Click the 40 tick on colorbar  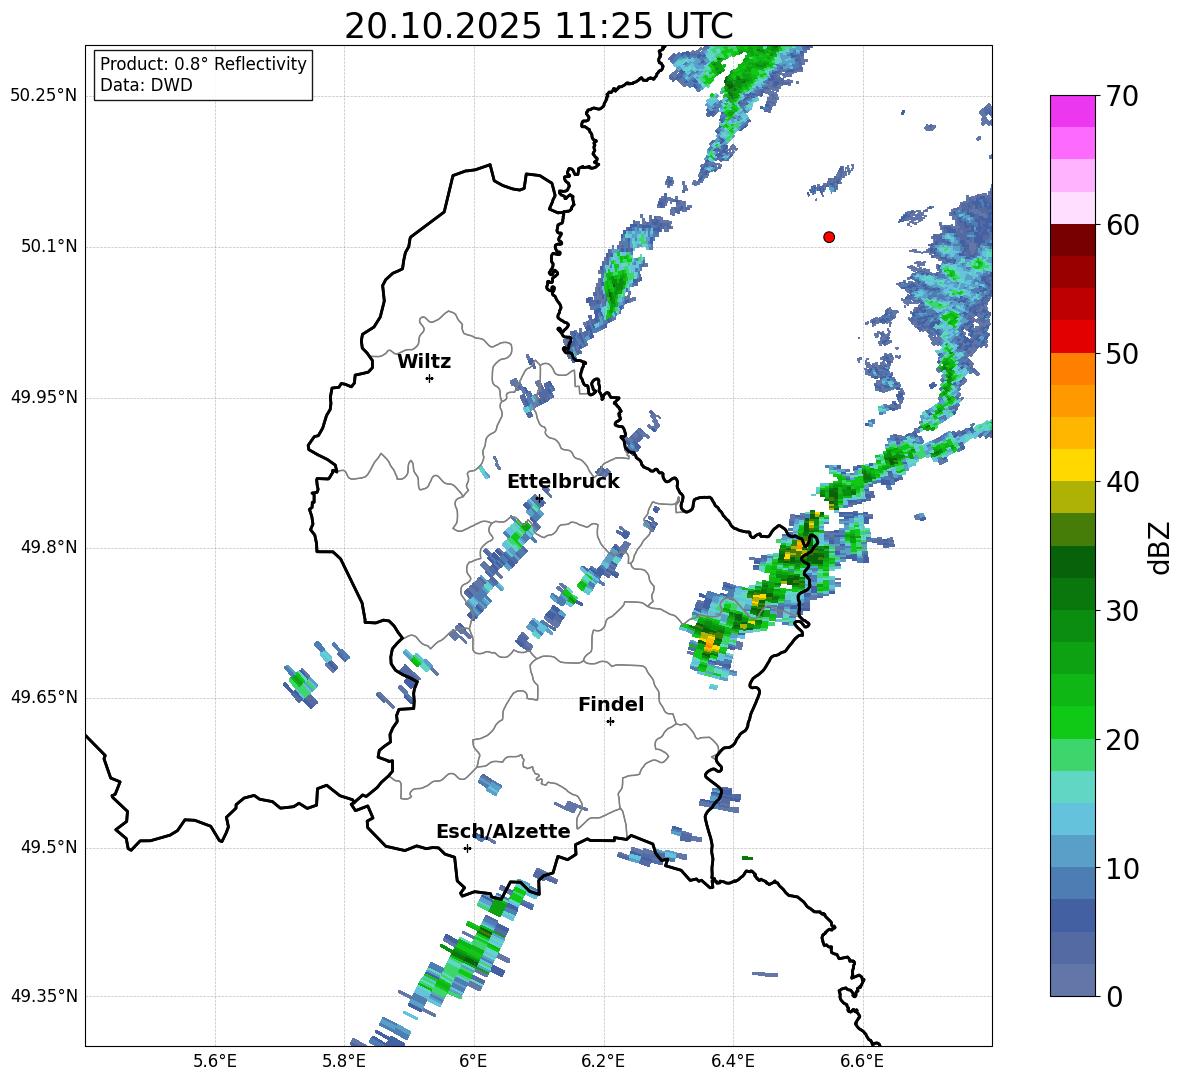pos(1122,482)
